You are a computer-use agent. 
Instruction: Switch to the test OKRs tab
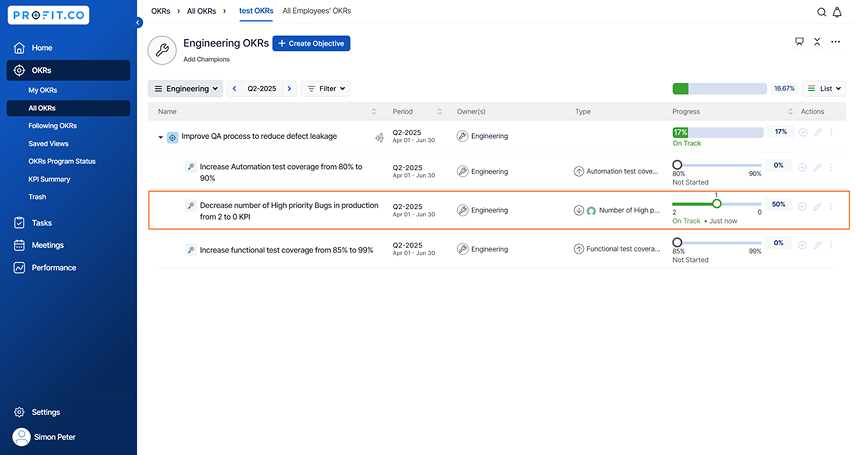256,11
